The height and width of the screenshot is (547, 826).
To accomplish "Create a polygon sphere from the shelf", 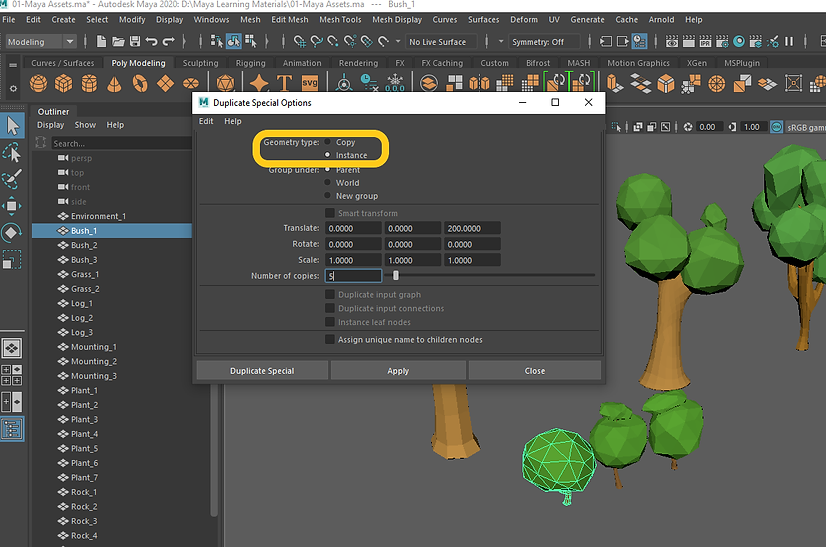I will [x=38, y=83].
